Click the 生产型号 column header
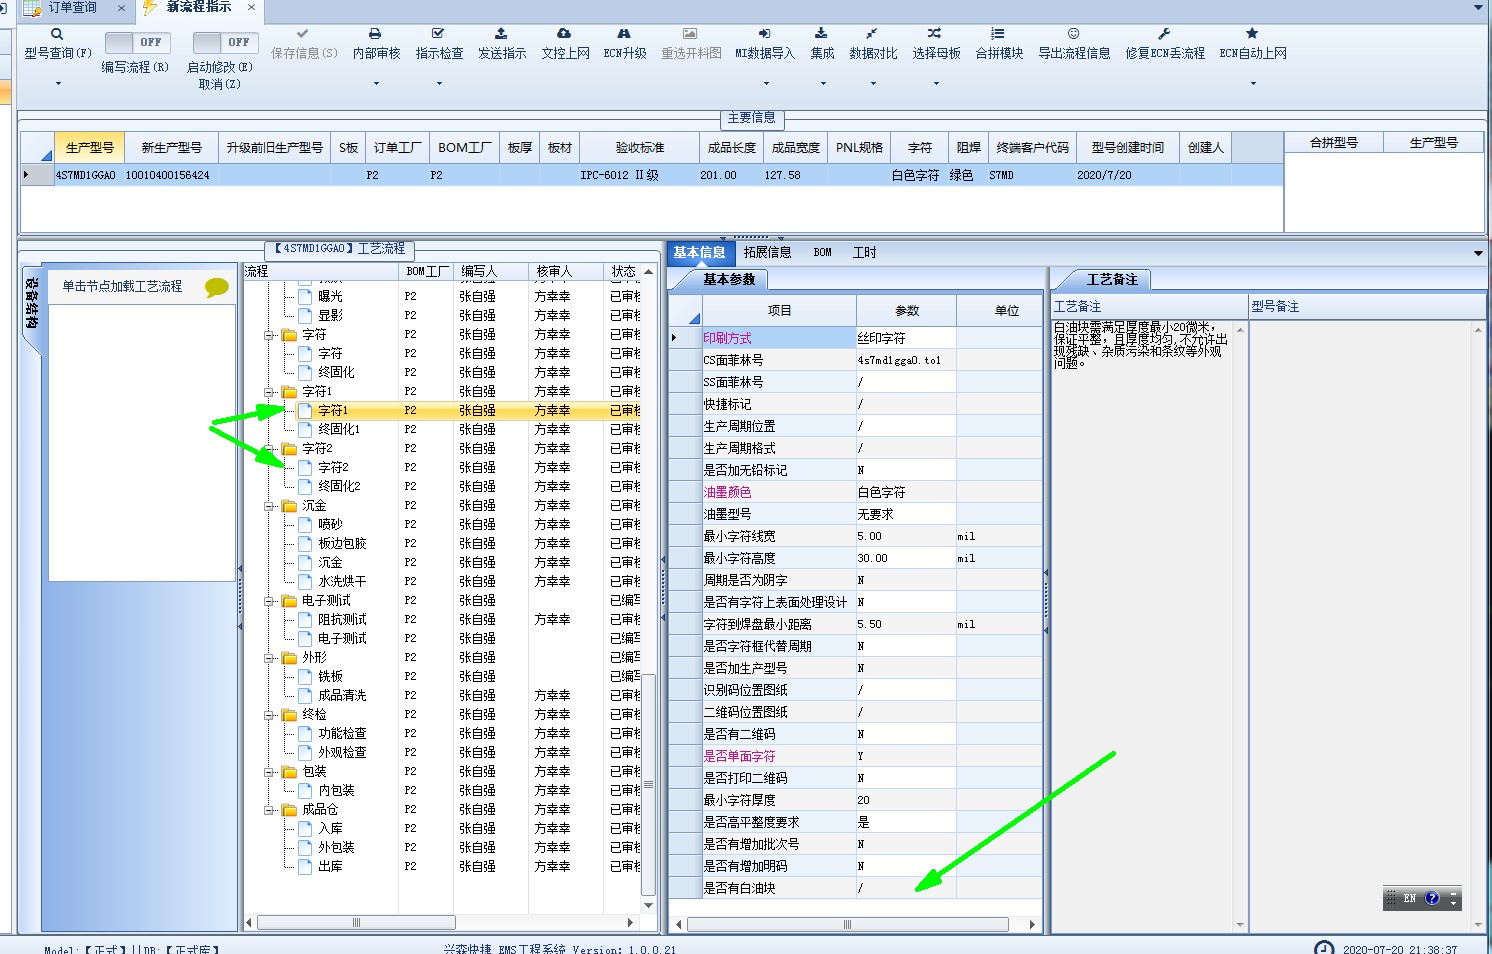This screenshot has width=1492, height=954. point(90,147)
